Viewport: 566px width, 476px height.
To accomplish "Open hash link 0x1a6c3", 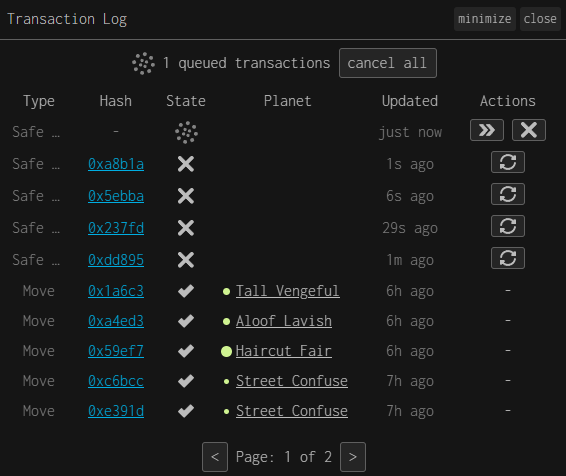I will [x=116, y=291].
